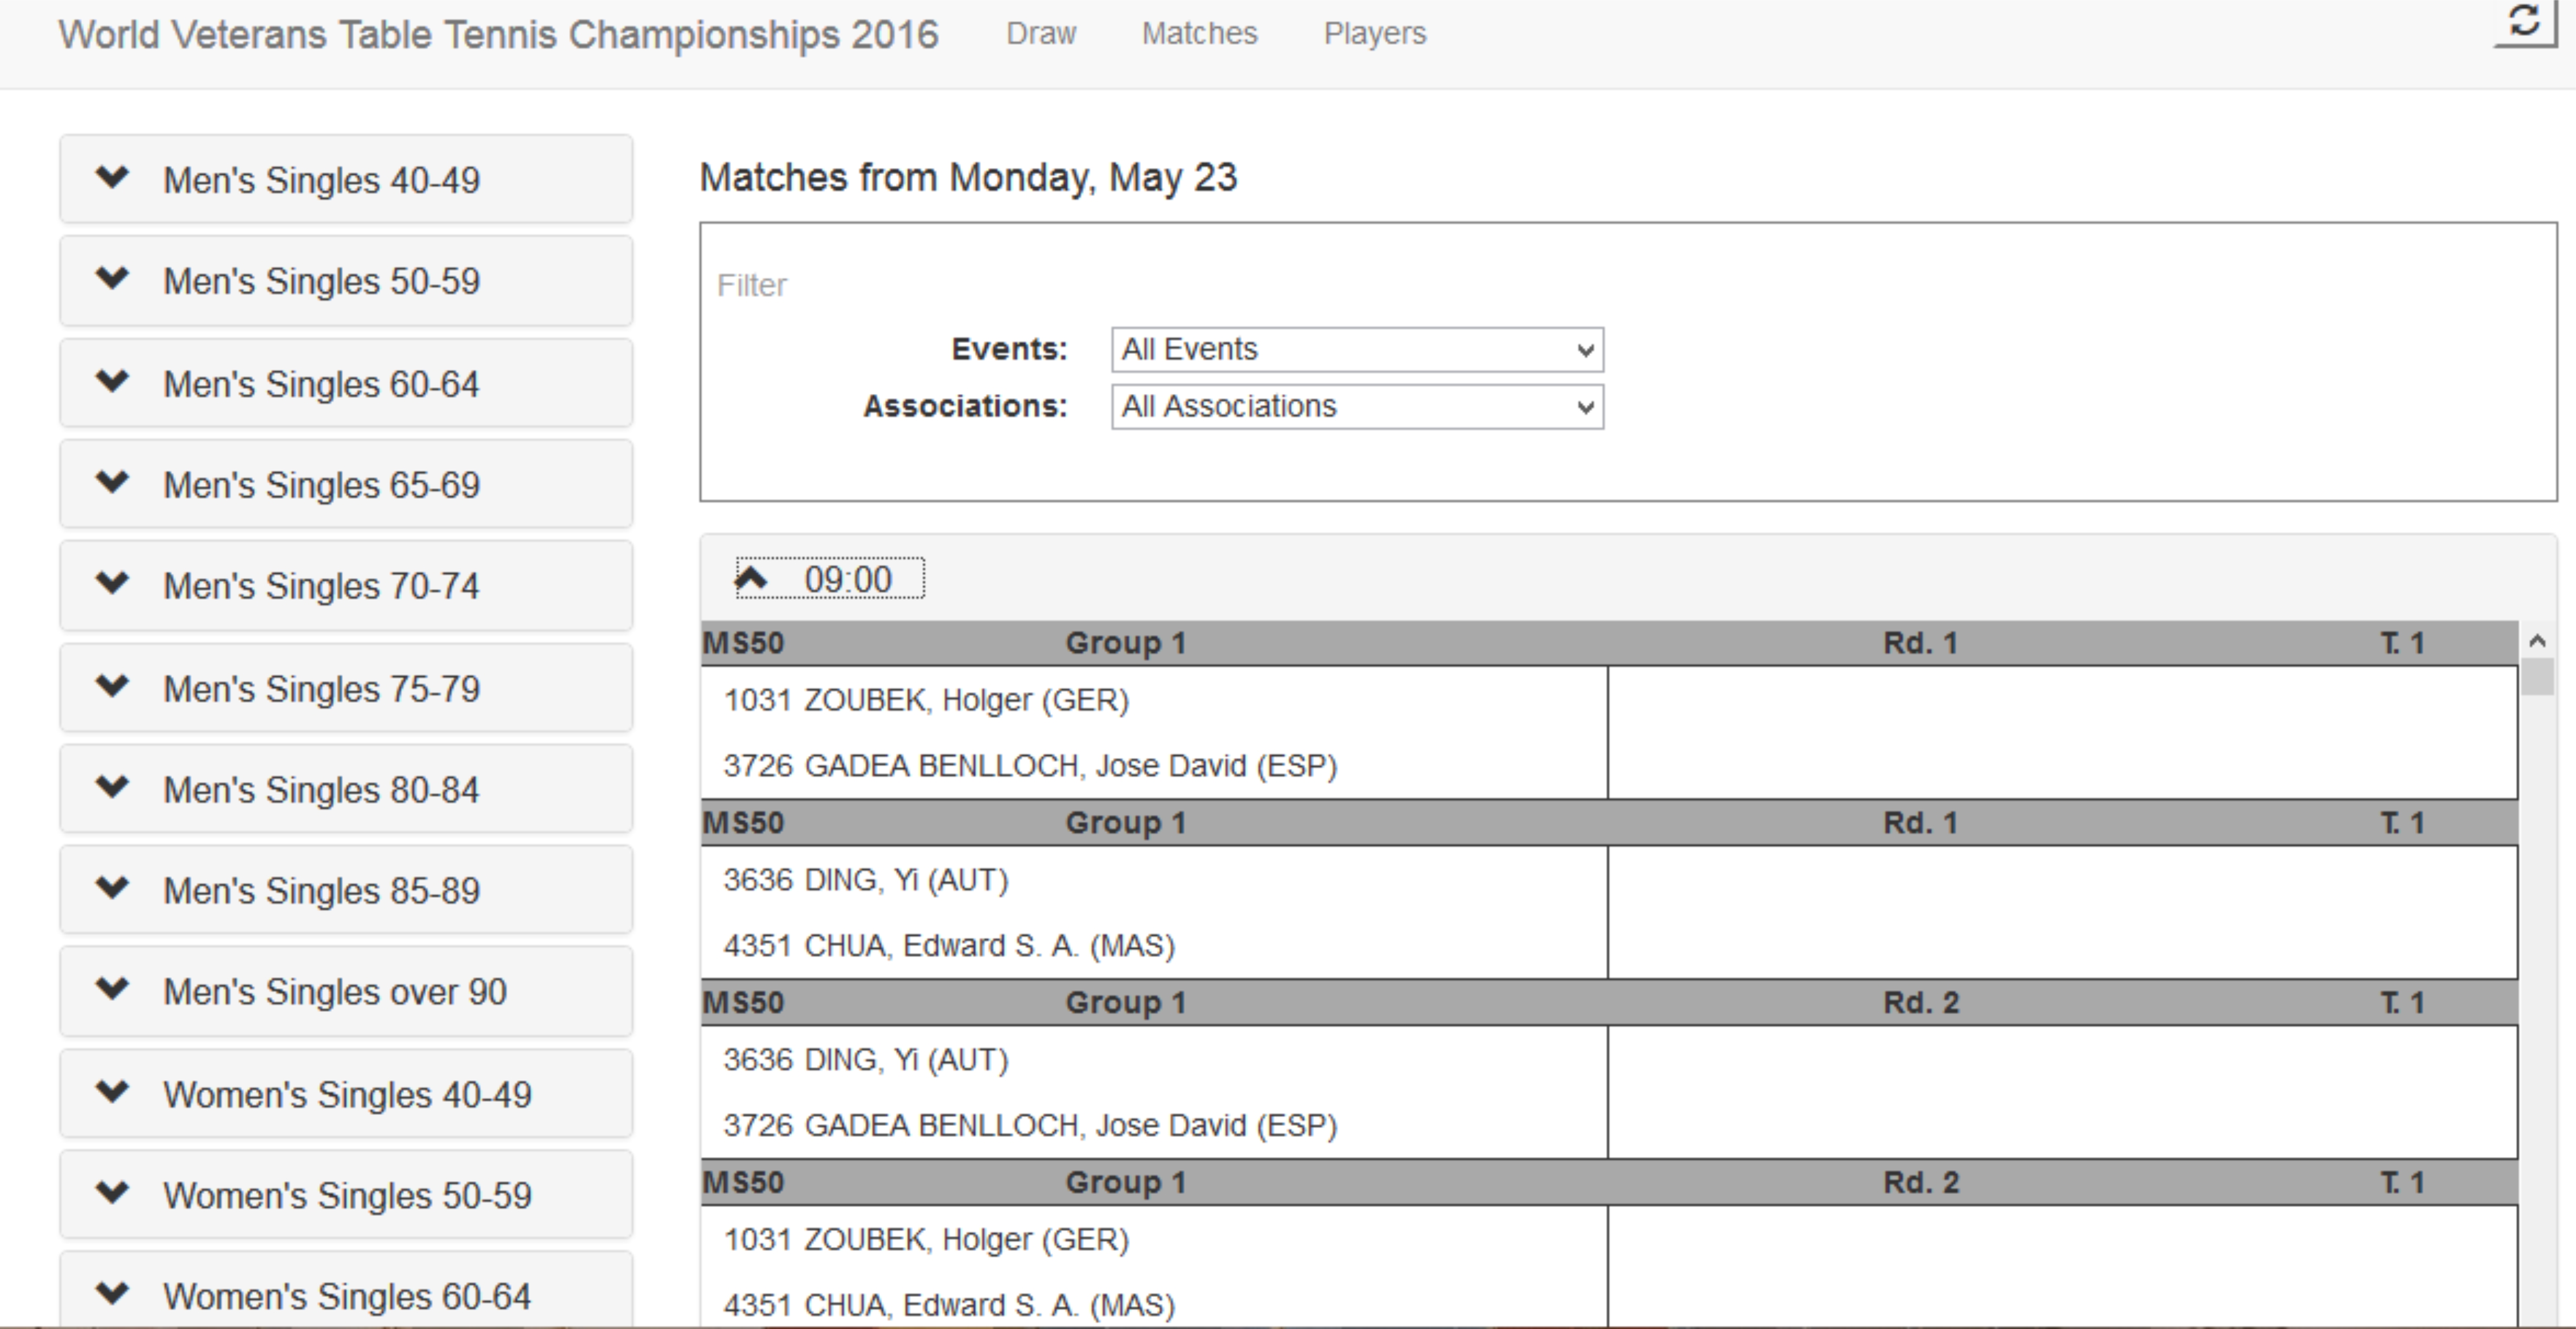Screen dimensions: 2576x1329
Task: Open Men's Singles 65-69 panel label
Action: pos(321,486)
